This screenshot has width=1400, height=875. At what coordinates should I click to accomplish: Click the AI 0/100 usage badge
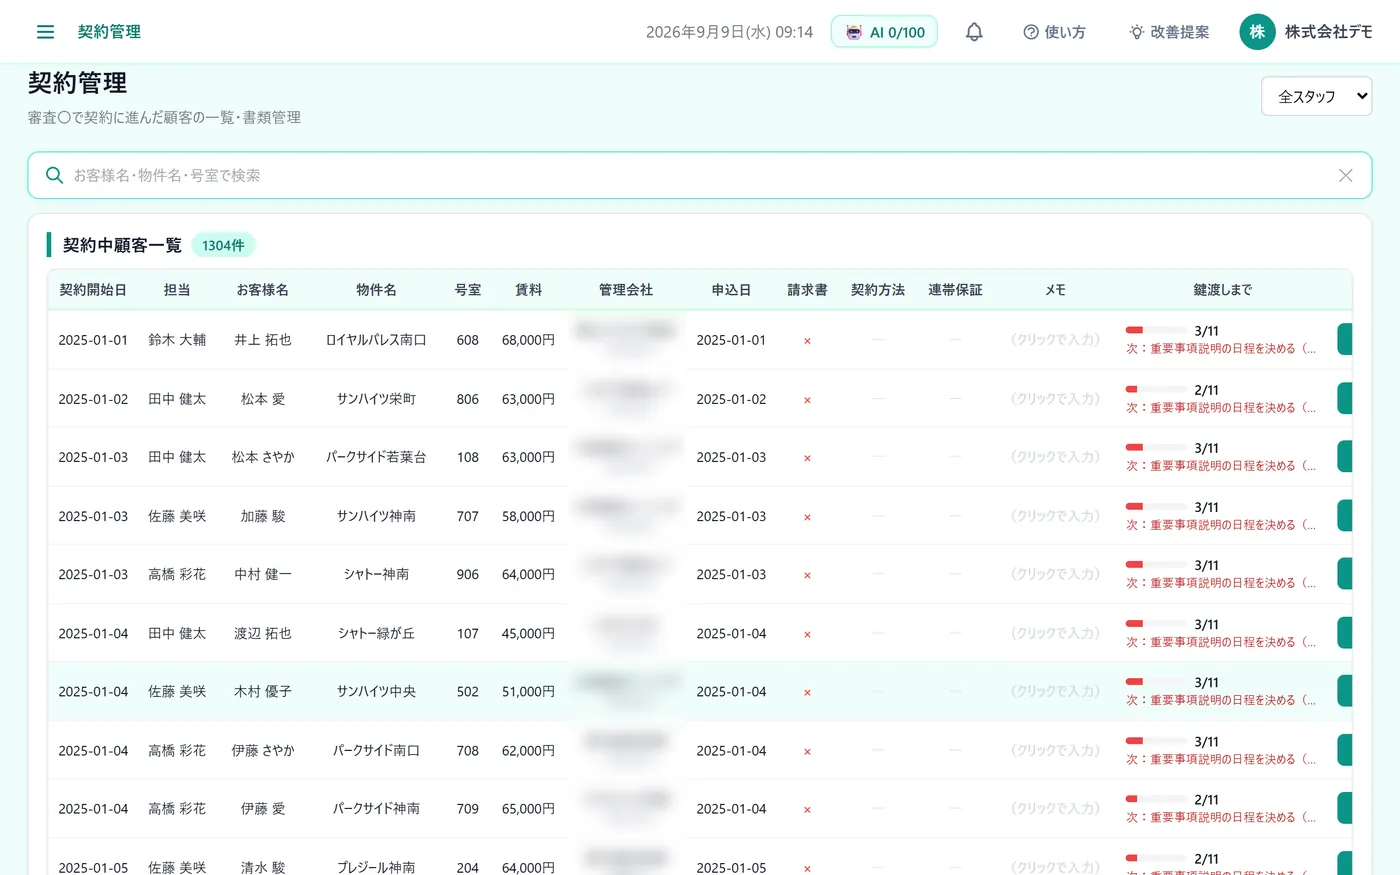click(x=884, y=32)
